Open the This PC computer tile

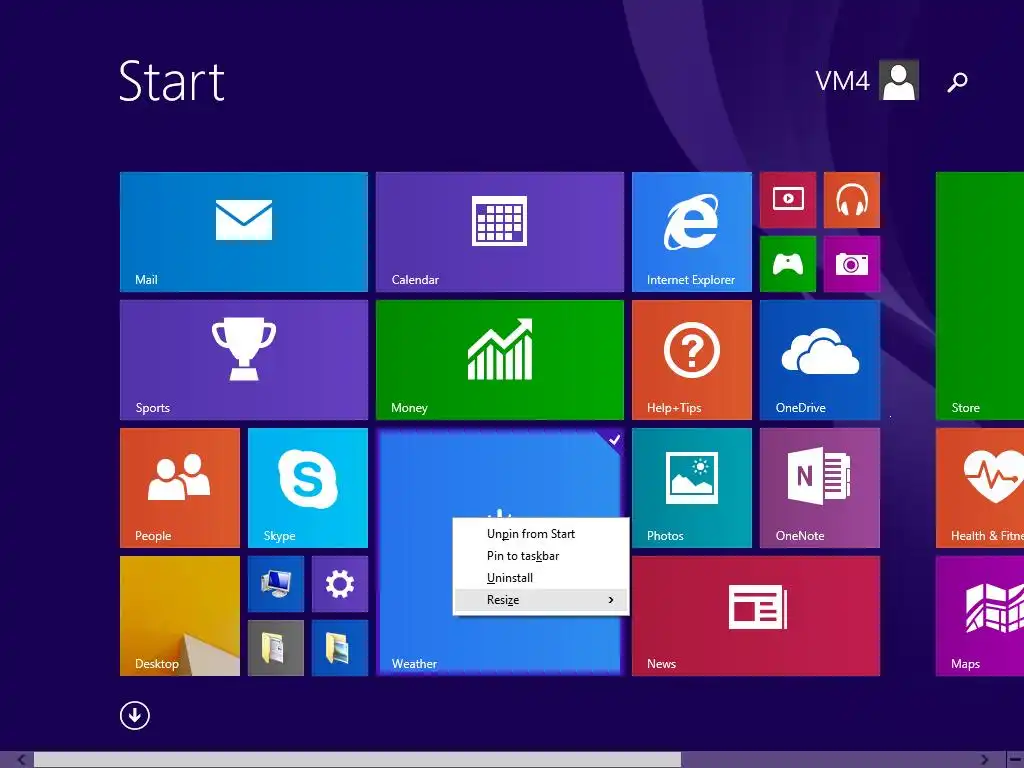(x=276, y=584)
